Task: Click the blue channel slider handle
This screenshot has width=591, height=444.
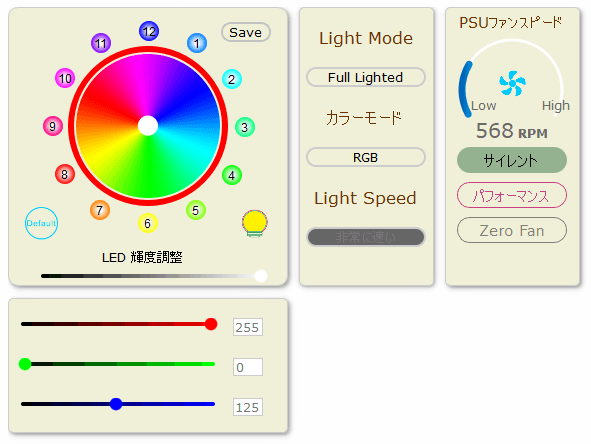Action: pyautogui.click(x=116, y=404)
